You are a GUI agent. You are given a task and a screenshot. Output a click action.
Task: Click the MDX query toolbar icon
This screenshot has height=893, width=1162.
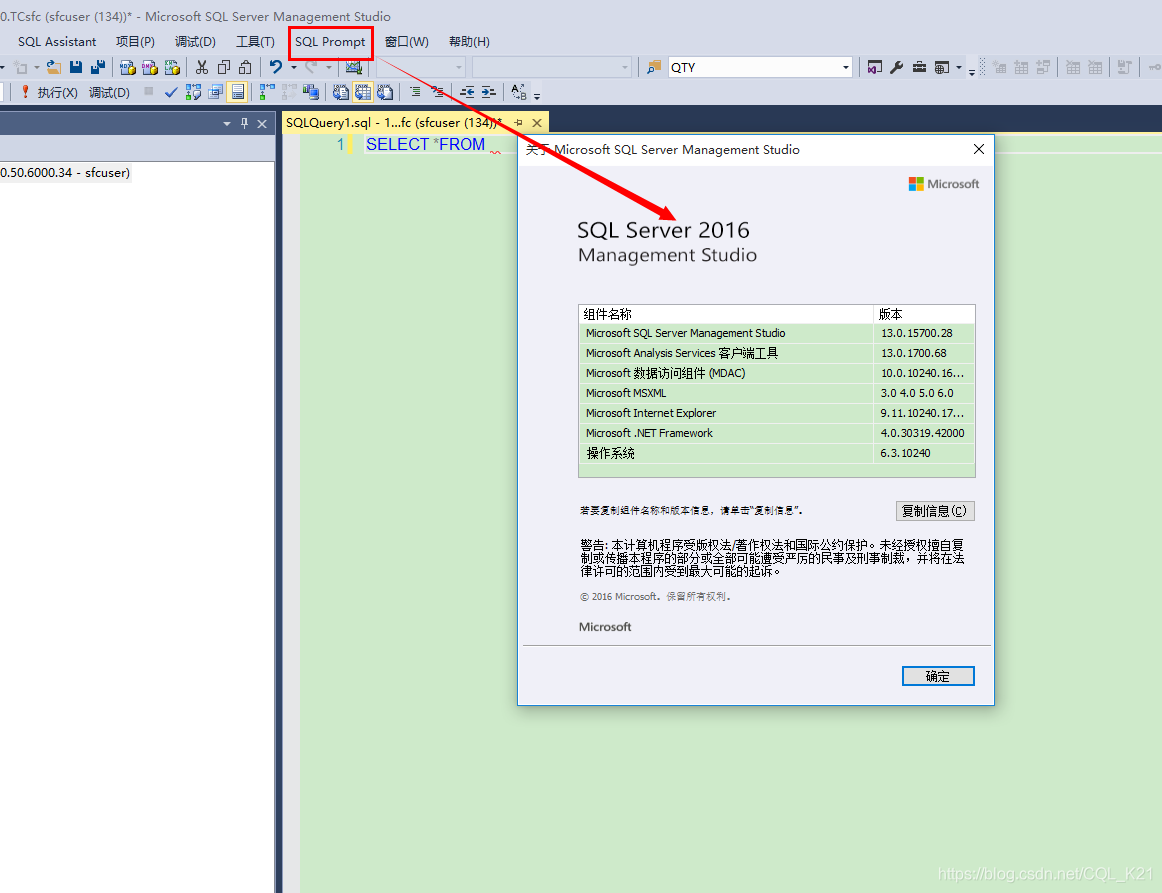(x=127, y=67)
